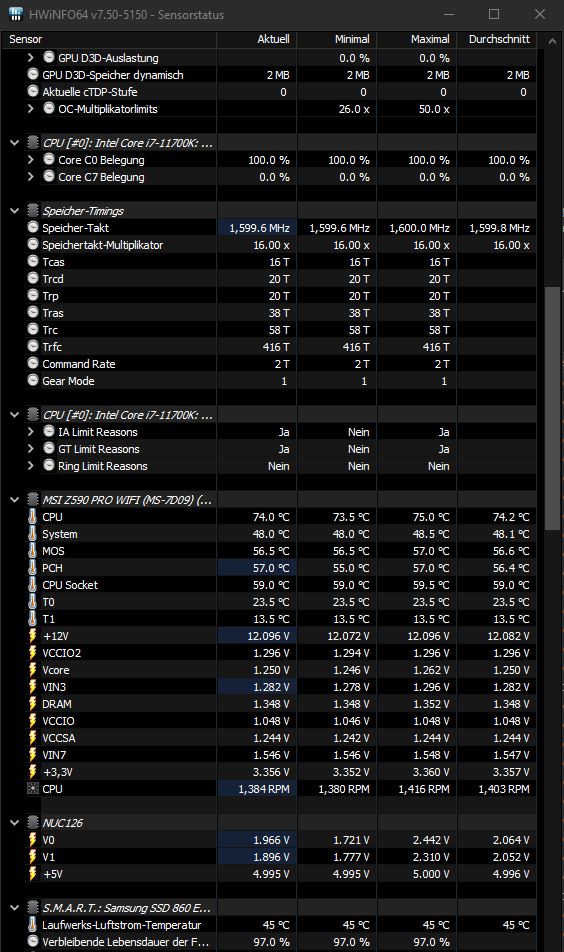The height and width of the screenshot is (952, 564).
Task: Click the icon beside Gear Mode
Action: coord(33,381)
